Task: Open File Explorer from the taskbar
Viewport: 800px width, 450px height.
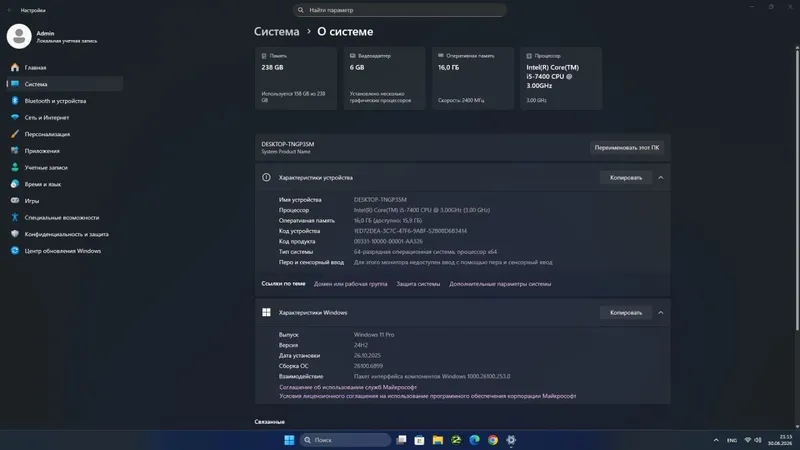Action: [x=438, y=440]
